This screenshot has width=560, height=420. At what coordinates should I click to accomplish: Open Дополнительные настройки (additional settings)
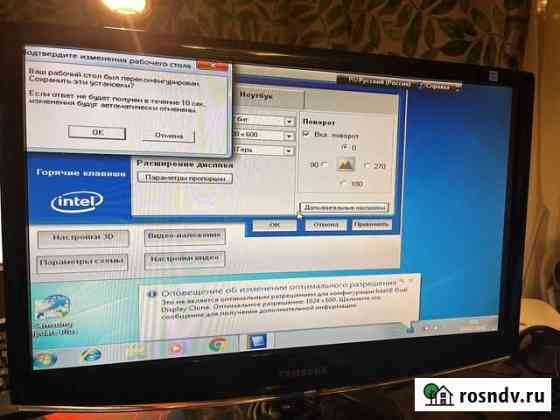[x=344, y=208]
